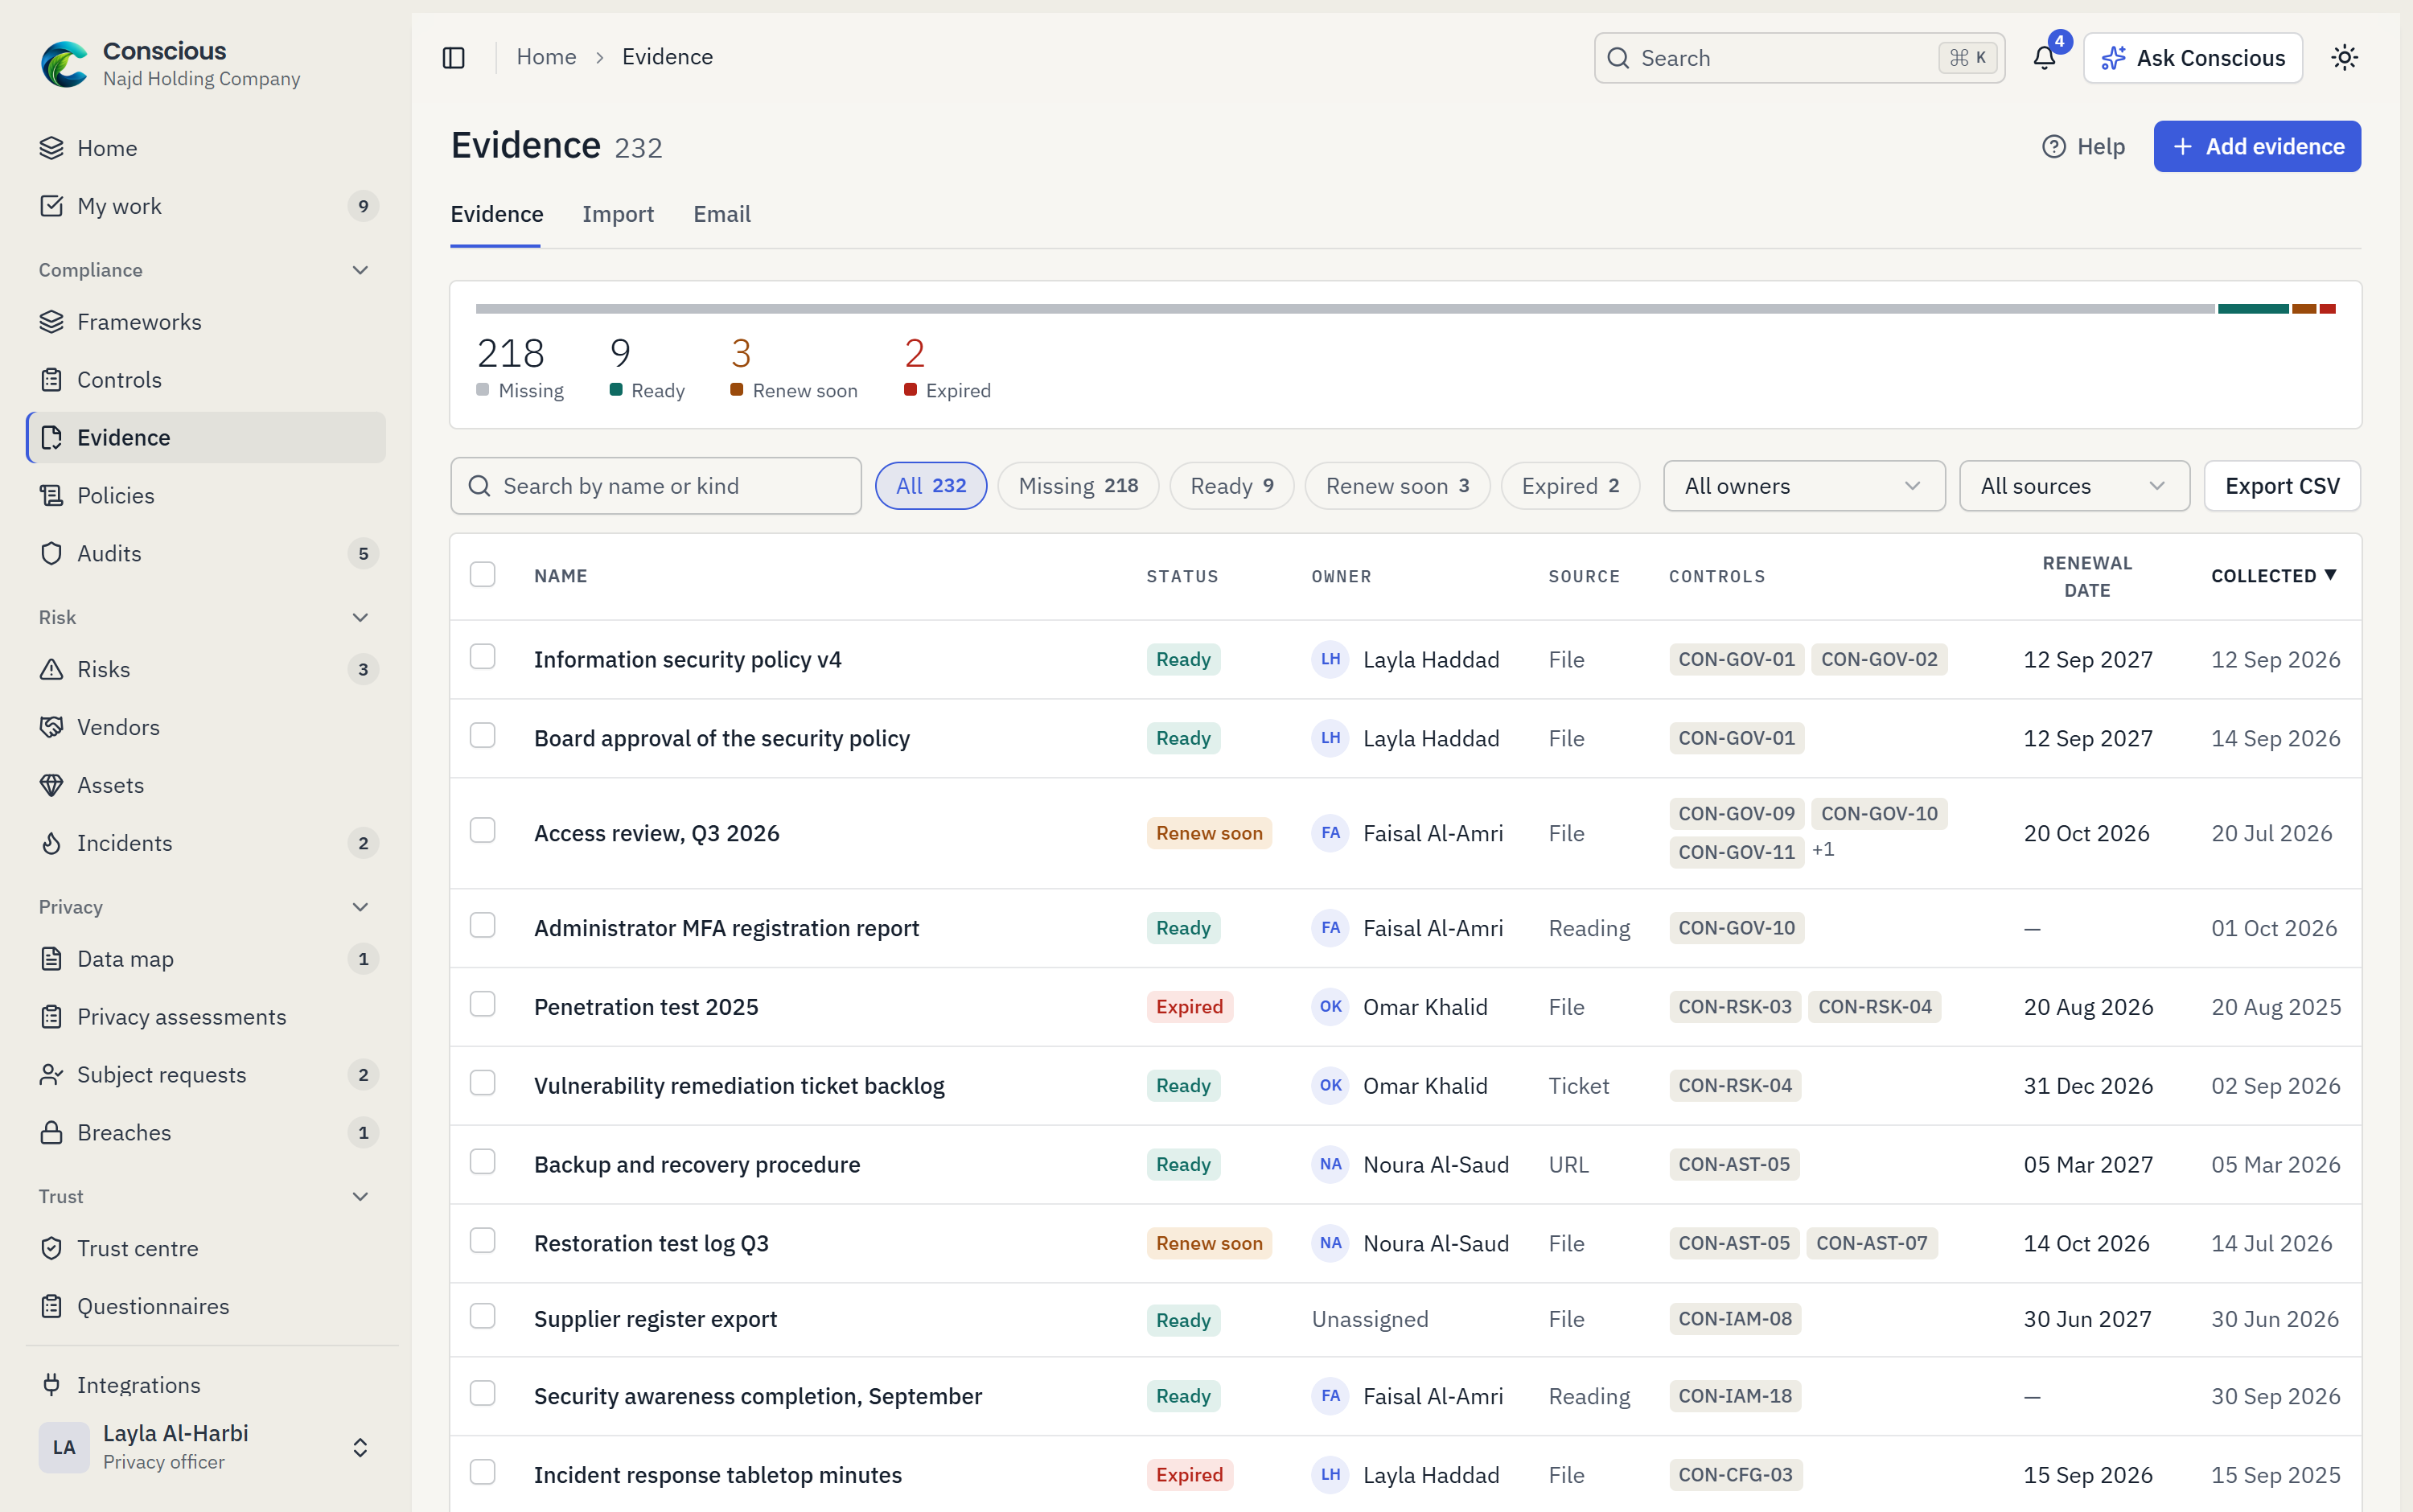Screen dimensions: 2413x1512
Task: Click the Home layers icon in sidebar
Action: pos(51,148)
